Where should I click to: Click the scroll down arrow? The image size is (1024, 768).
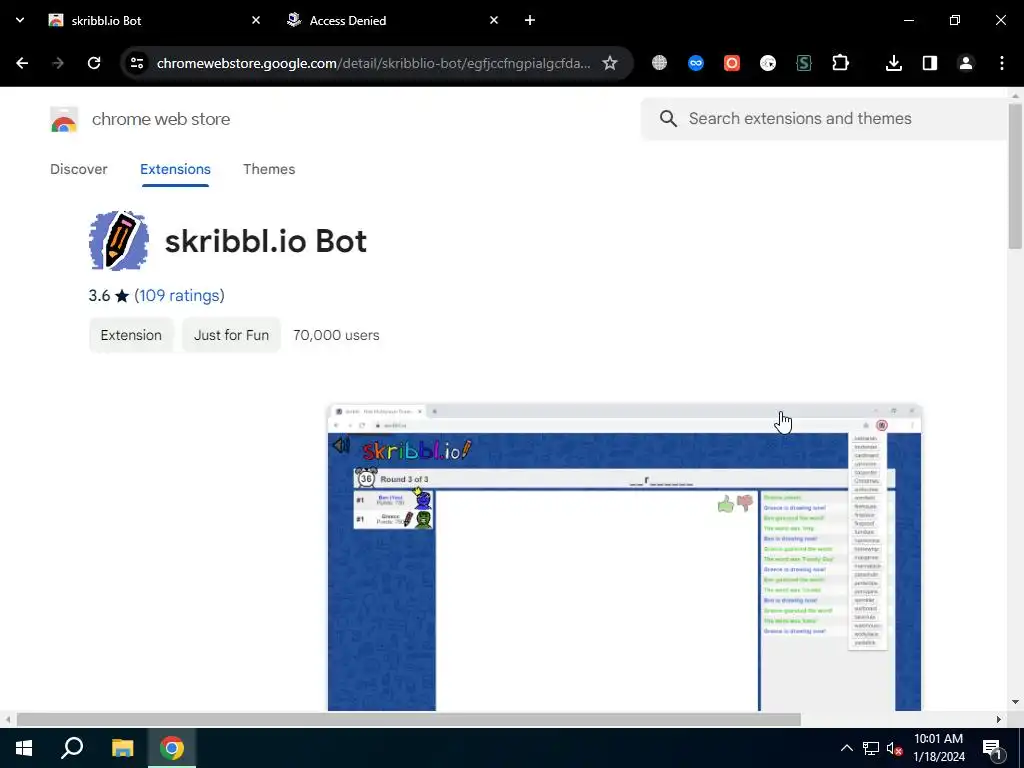pos(1015,702)
